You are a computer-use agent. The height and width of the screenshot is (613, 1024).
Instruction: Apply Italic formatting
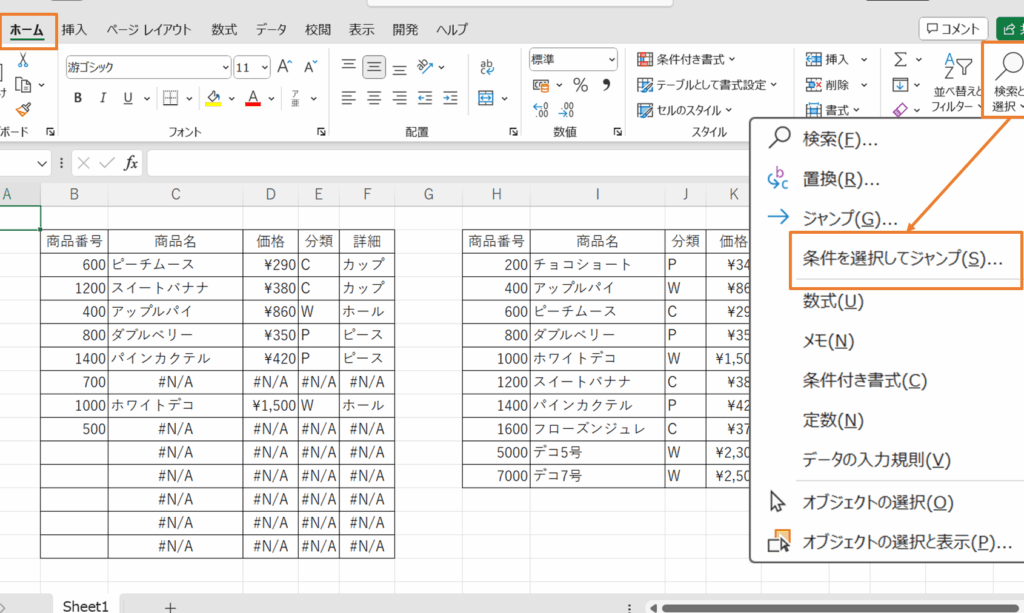click(x=102, y=98)
